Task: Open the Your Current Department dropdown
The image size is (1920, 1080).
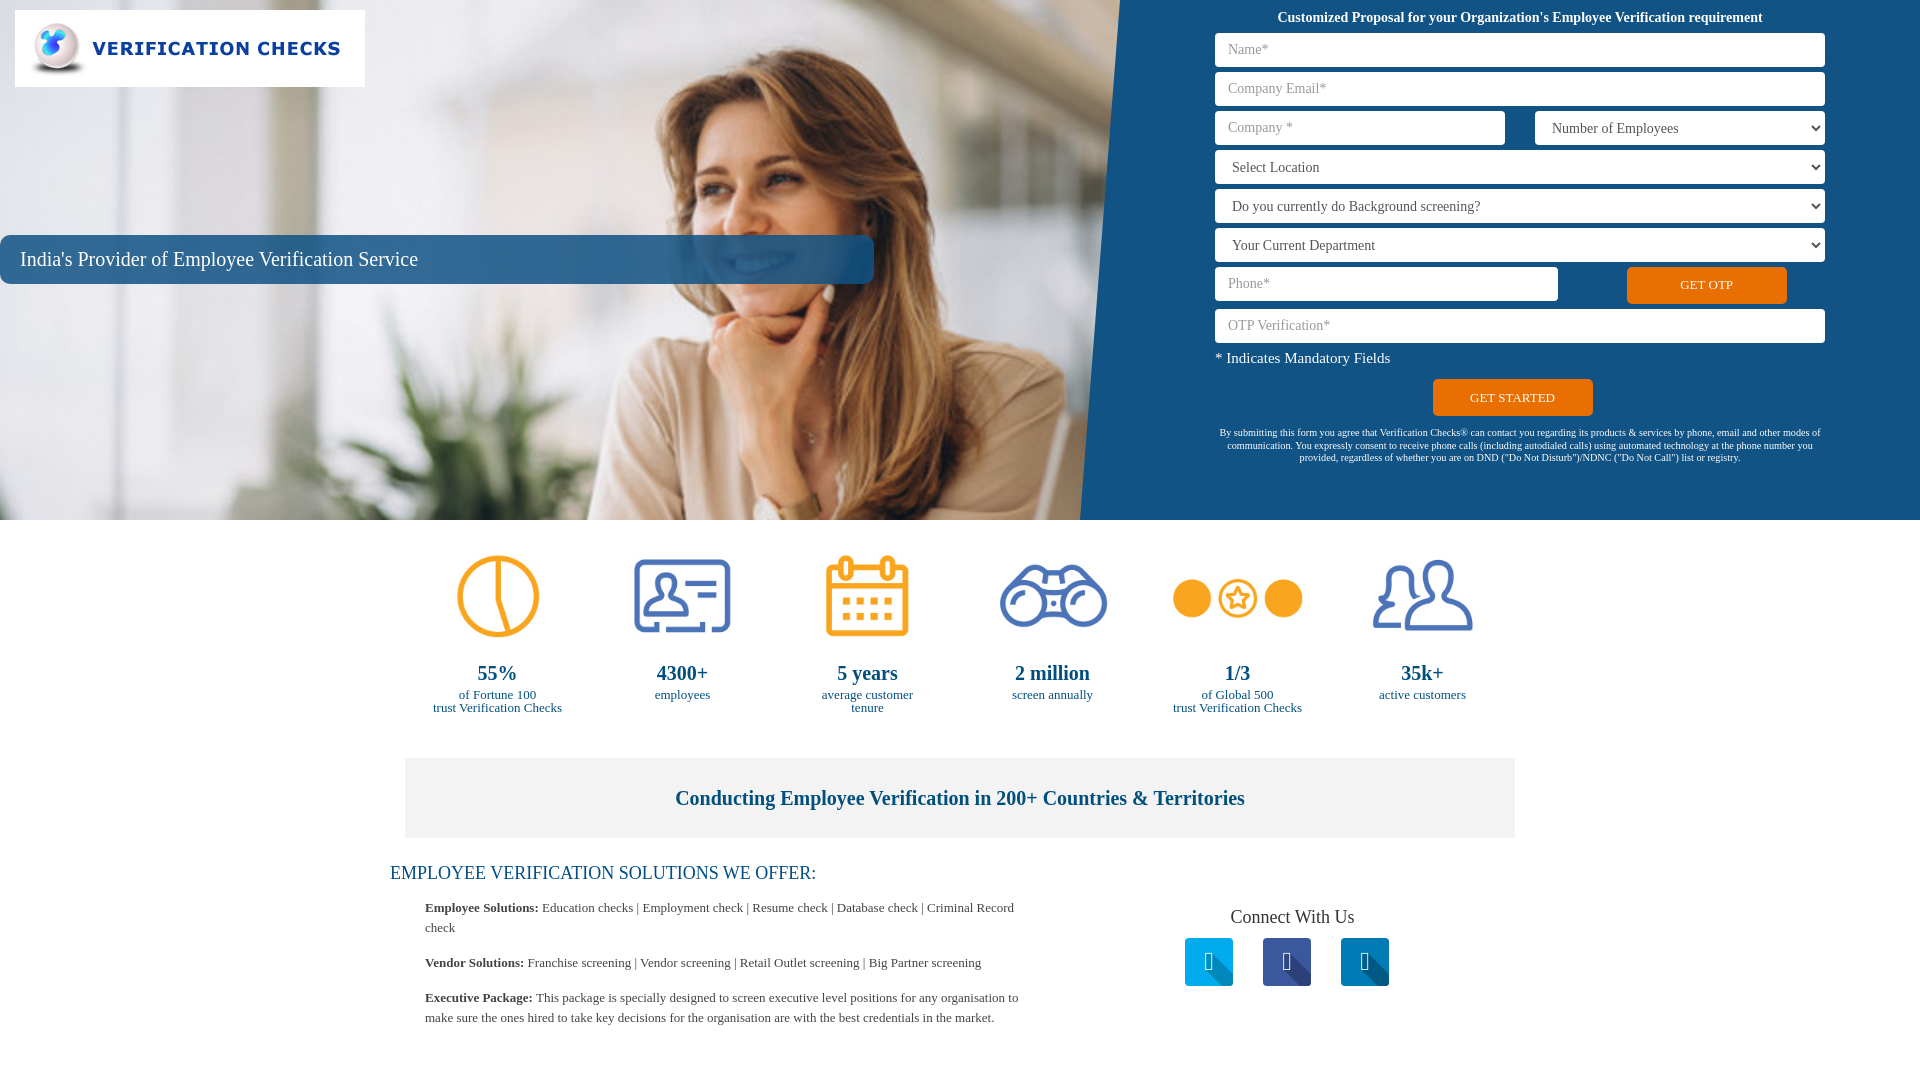Action: point(1519,244)
